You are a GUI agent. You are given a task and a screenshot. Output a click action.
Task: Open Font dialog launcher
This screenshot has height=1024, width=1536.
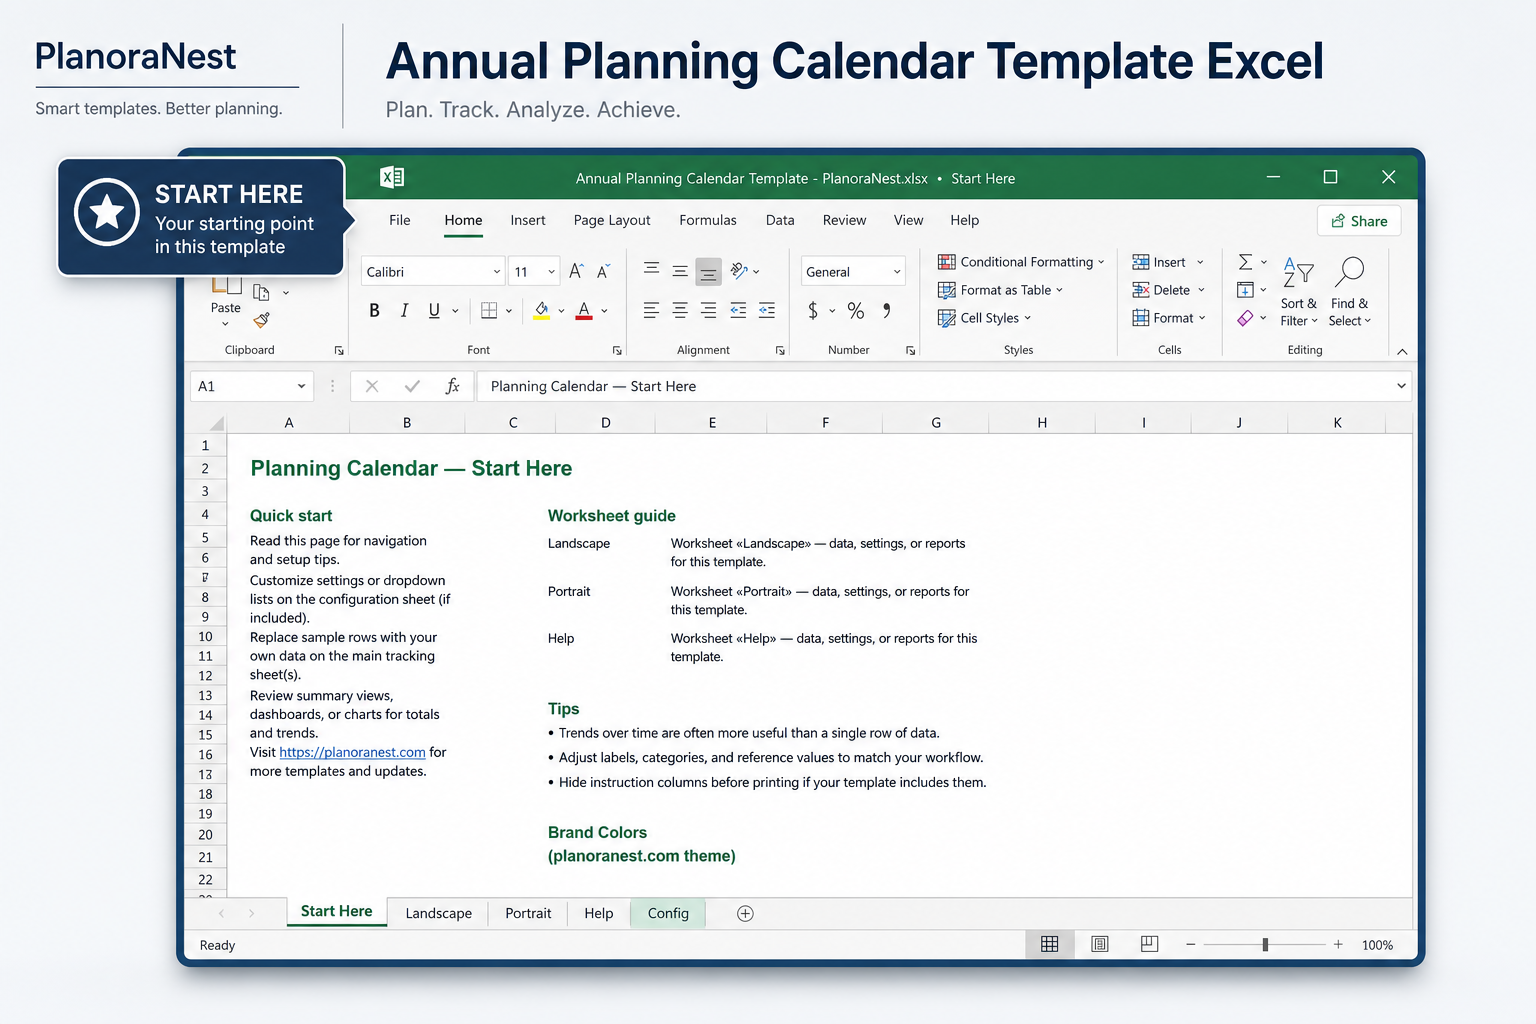click(x=617, y=350)
